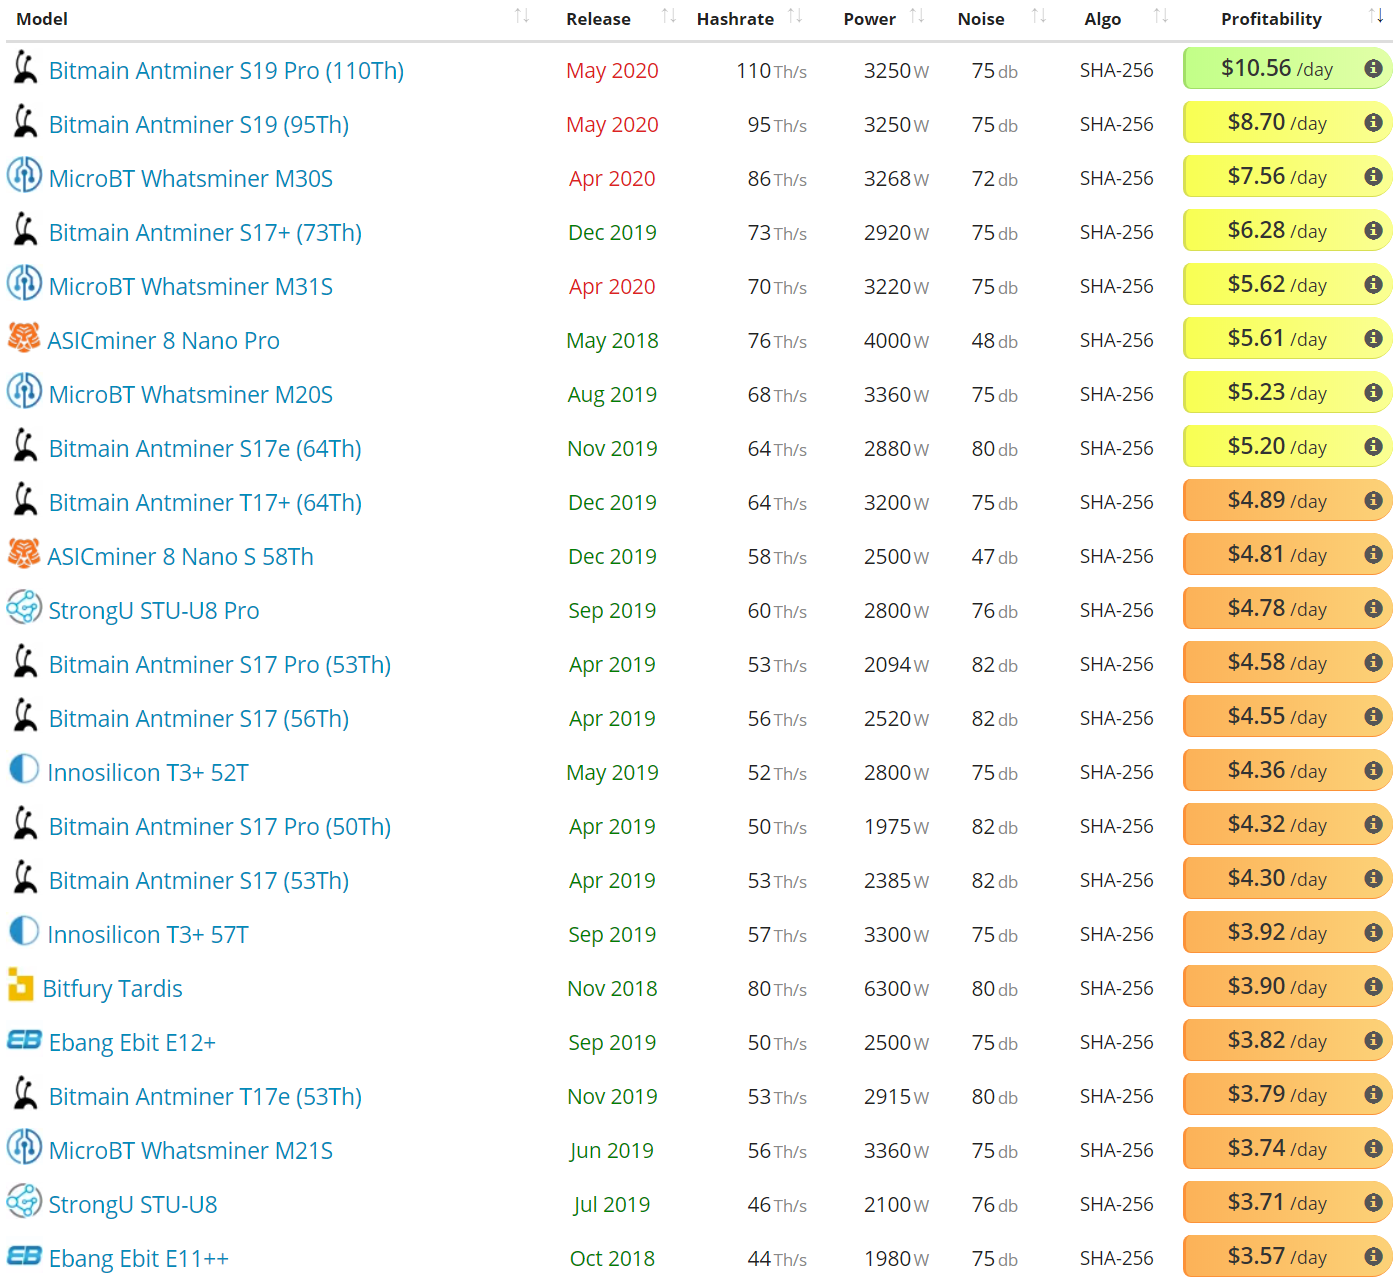Click the 47db noise value
Screen dimensions: 1398x1283
click(995, 557)
